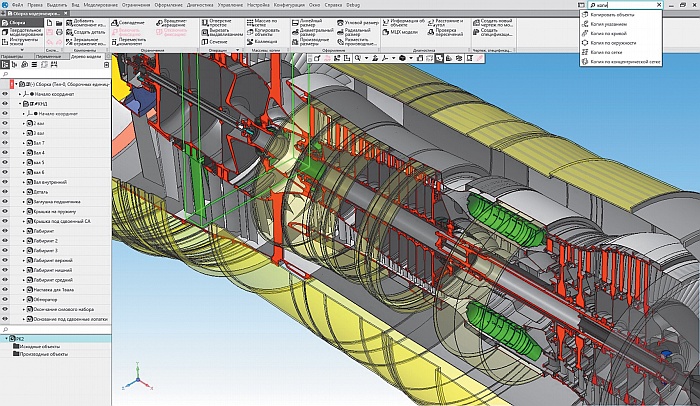
Task: Toggle visibility eye for Вал внутренний
Action: point(5,181)
